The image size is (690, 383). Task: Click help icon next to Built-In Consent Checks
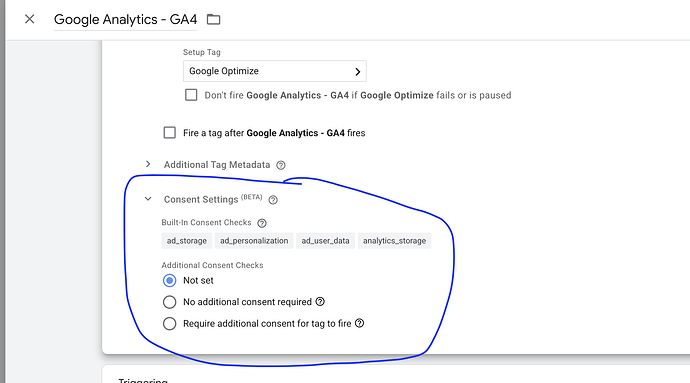262,223
